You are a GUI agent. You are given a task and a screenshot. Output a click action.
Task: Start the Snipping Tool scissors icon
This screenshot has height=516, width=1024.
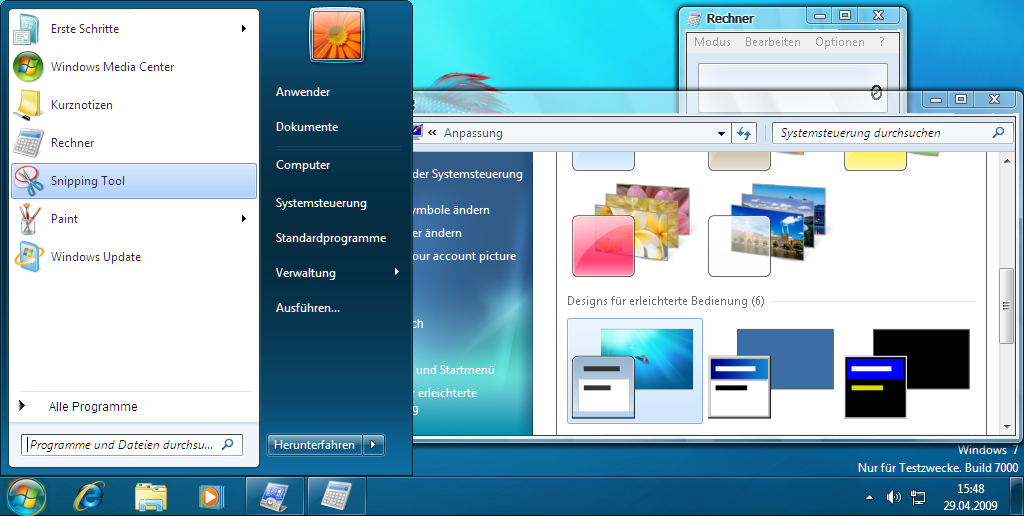[x=28, y=181]
